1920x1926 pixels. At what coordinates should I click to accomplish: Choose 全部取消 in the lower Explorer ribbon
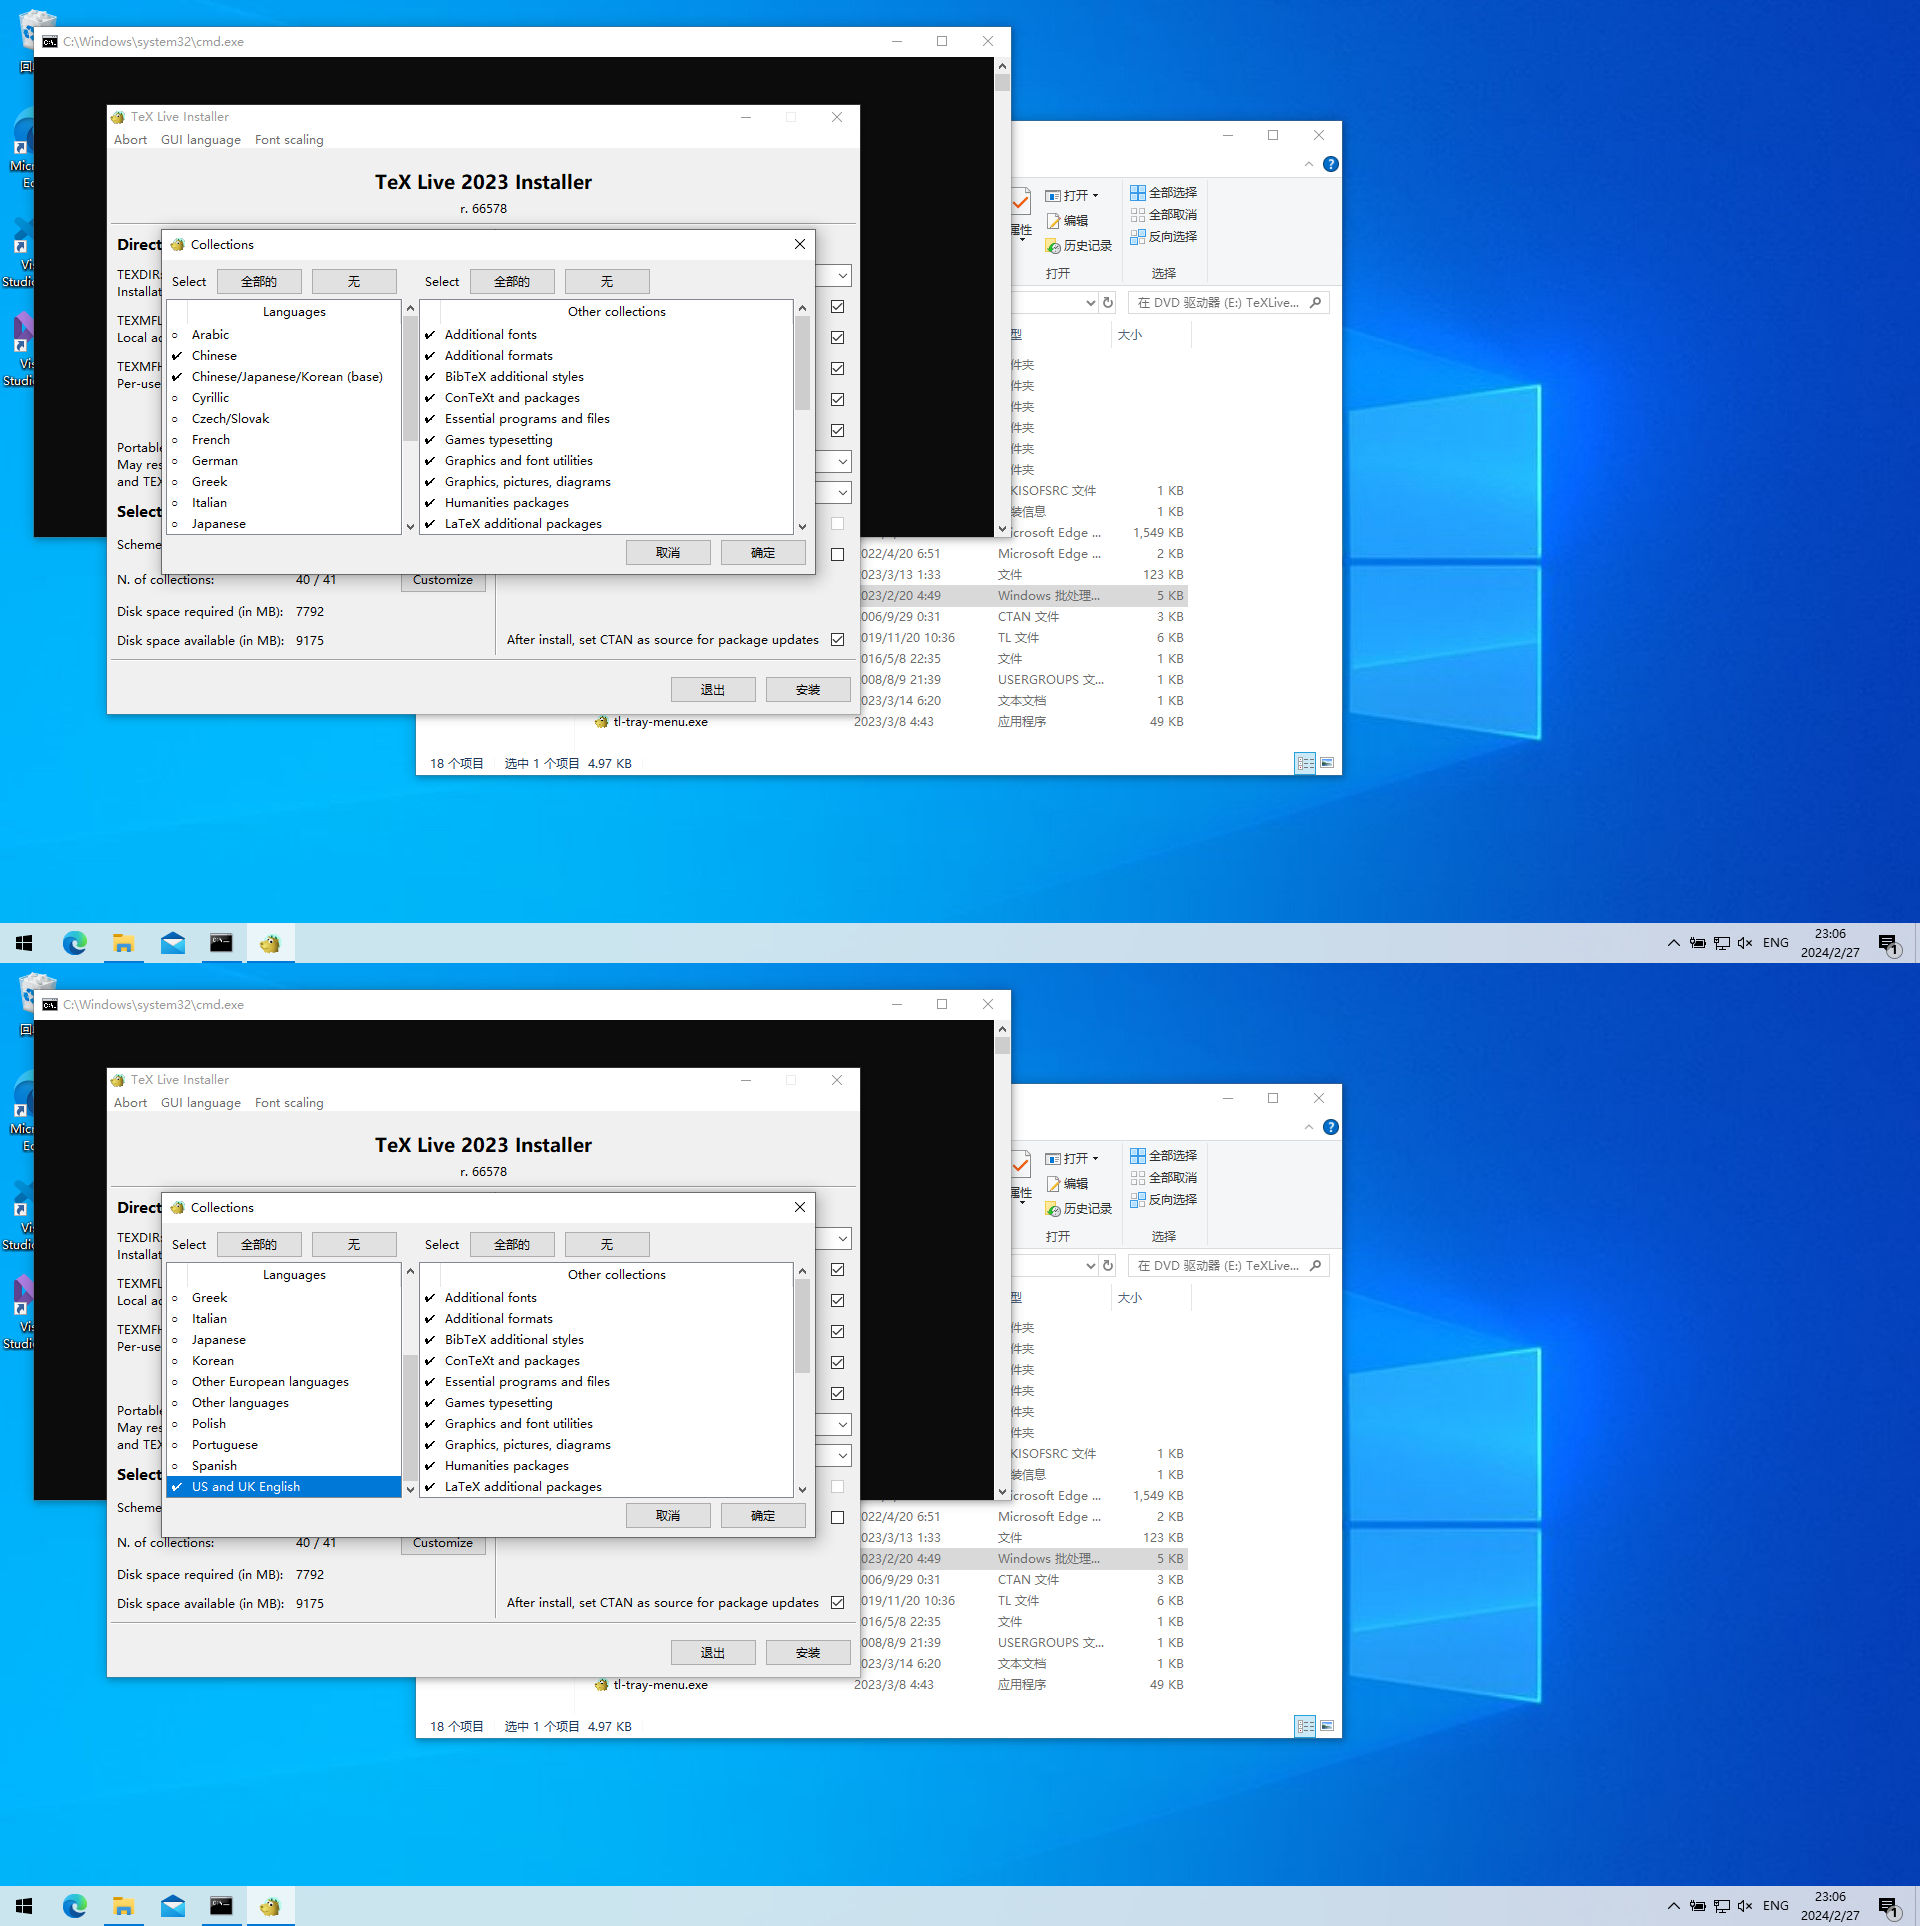[1164, 1178]
